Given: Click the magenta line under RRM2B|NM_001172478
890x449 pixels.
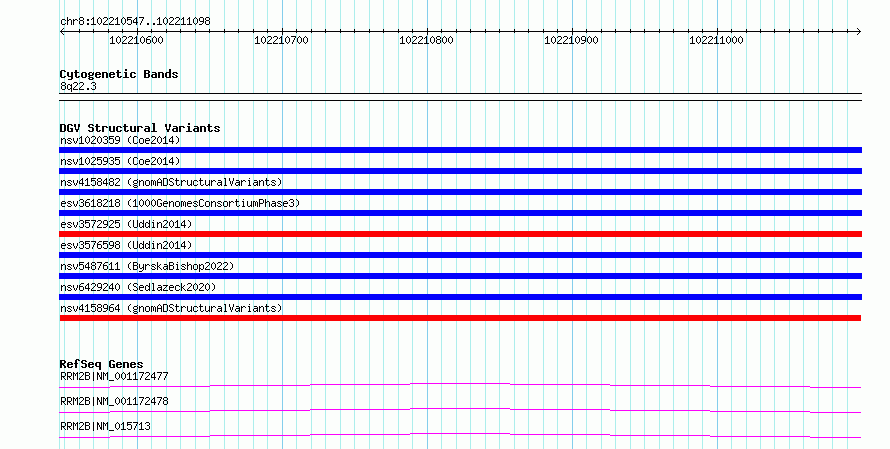Looking at the screenshot, I should pos(460,410).
